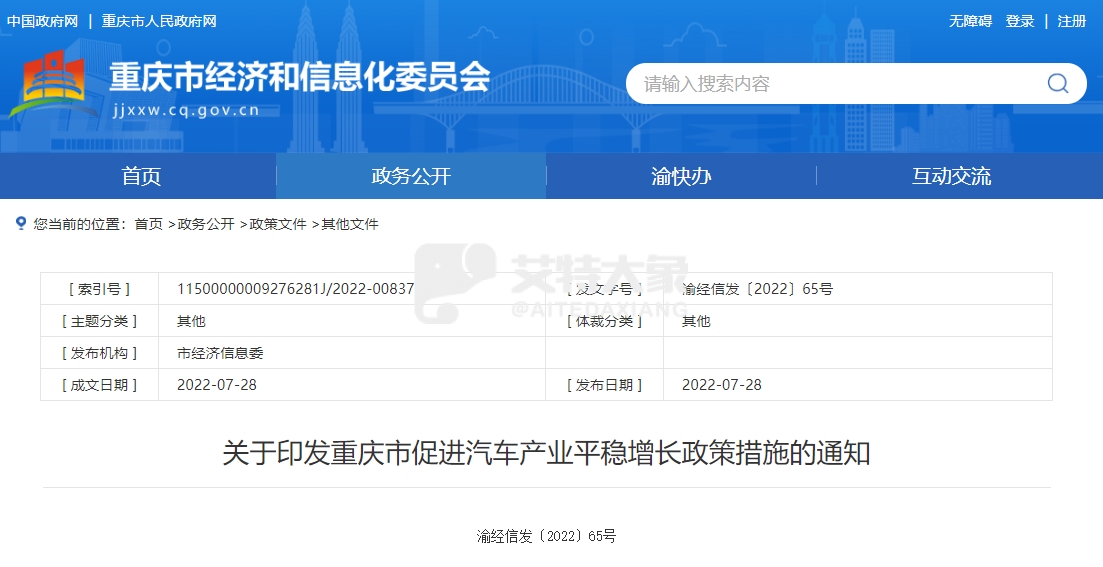Click the 登录 login link
The image size is (1103, 567).
click(1020, 21)
